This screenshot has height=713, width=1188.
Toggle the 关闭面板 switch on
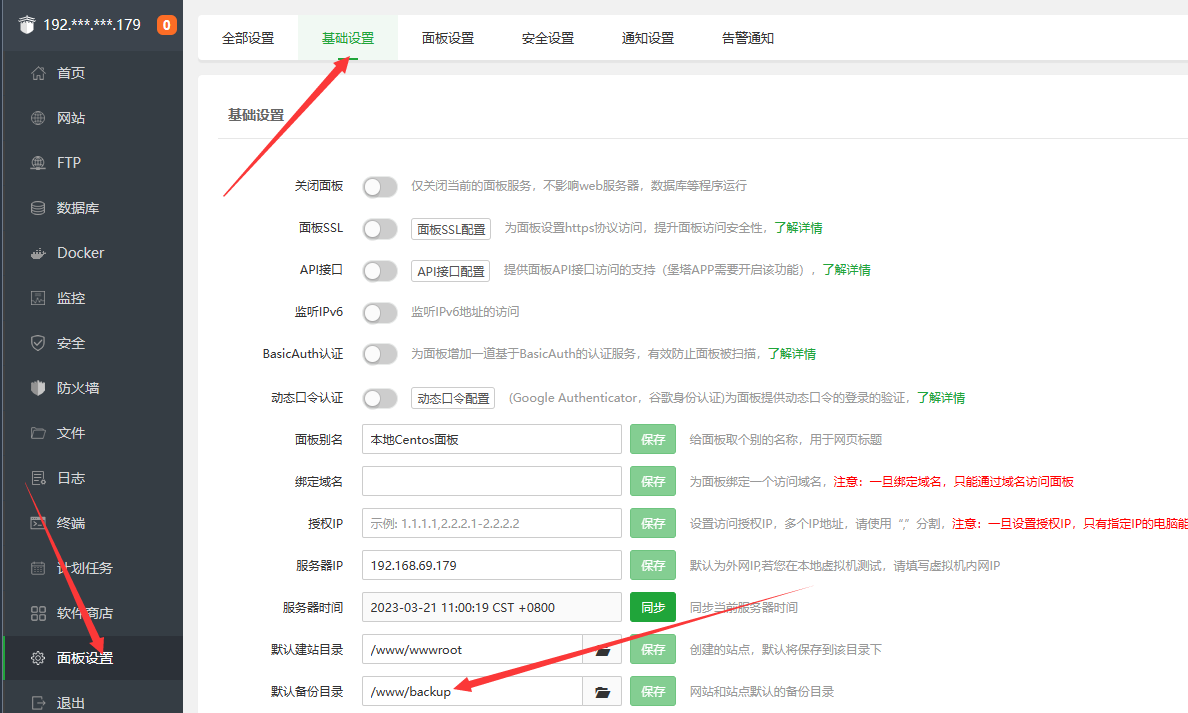pos(380,186)
